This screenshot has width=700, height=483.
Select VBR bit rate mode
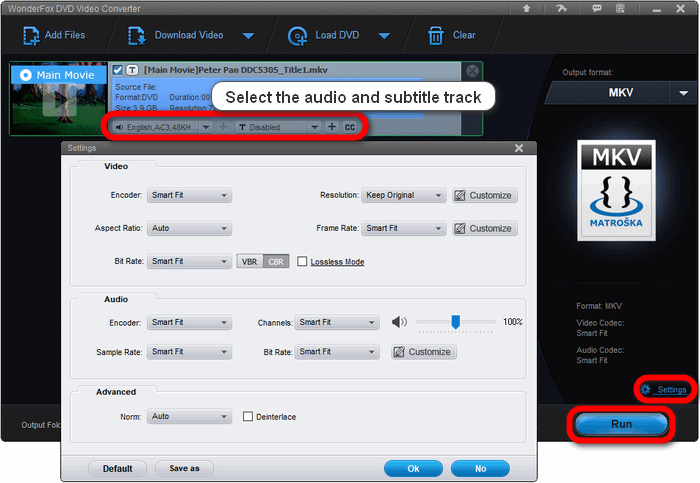point(250,262)
